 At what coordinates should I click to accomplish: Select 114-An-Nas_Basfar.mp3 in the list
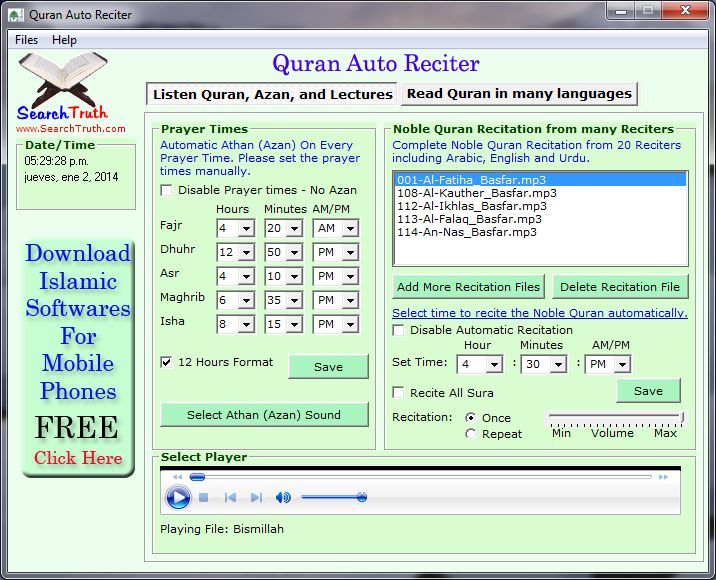pyautogui.click(x=540, y=232)
